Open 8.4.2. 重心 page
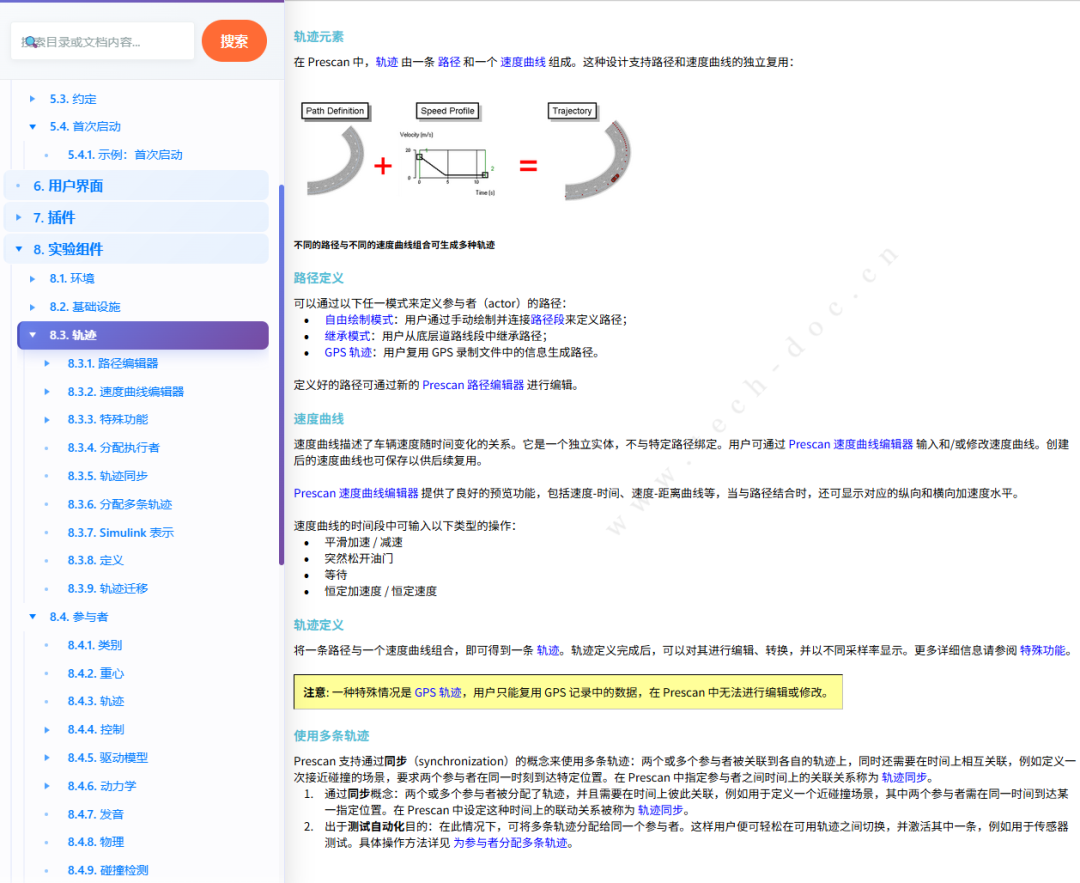The image size is (1080, 883). coord(96,674)
